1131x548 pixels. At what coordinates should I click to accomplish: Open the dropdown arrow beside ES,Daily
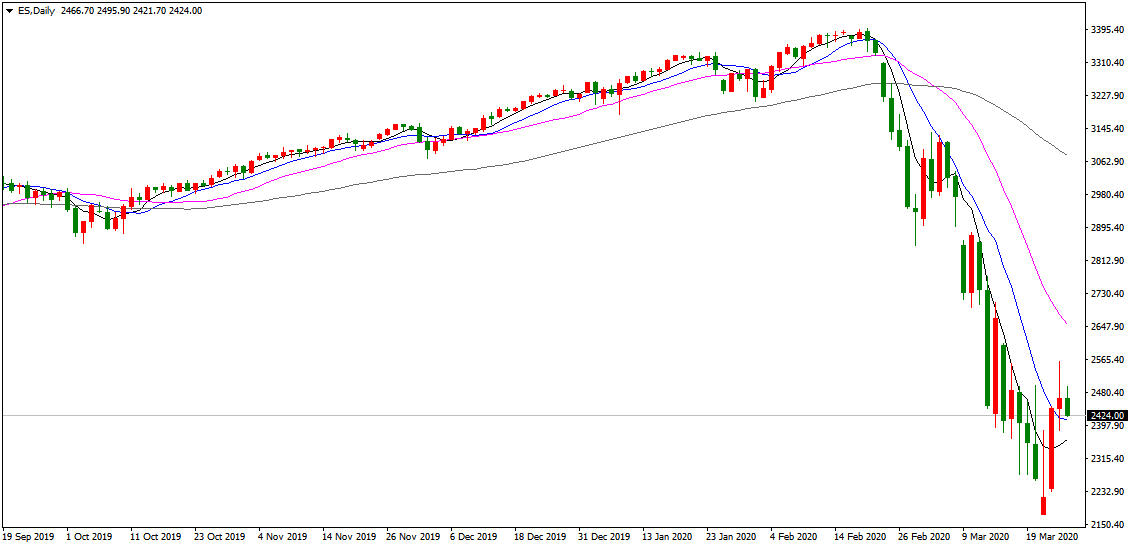pos(8,10)
